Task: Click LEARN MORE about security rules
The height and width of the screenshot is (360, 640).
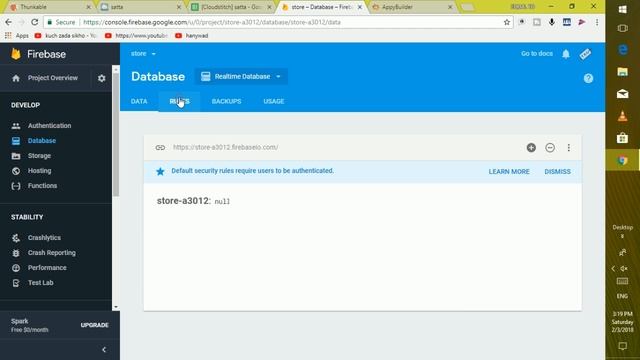Action: coord(509,171)
